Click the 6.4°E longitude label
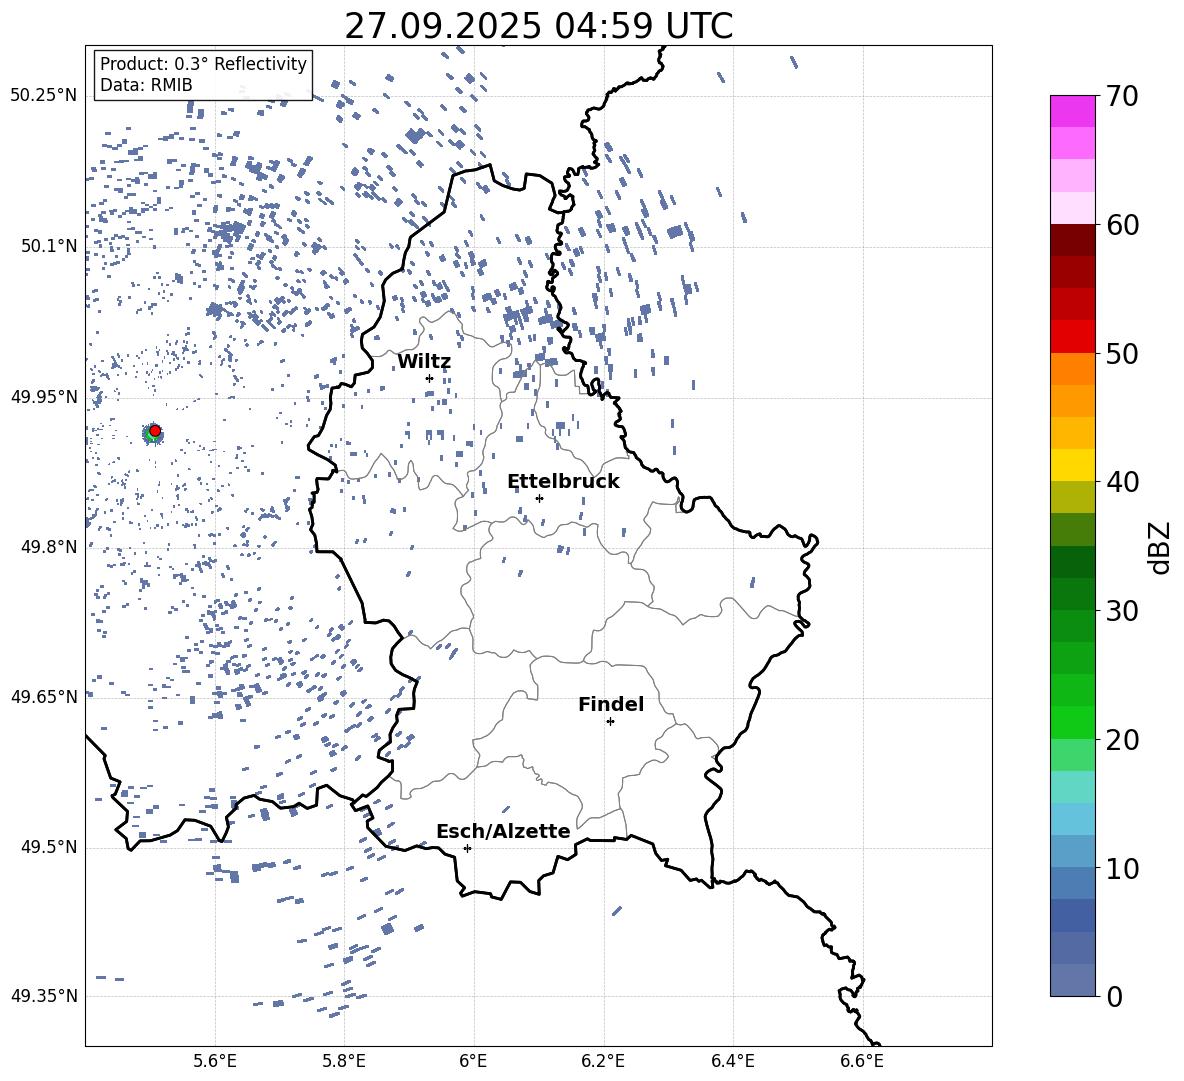 coord(733,1061)
